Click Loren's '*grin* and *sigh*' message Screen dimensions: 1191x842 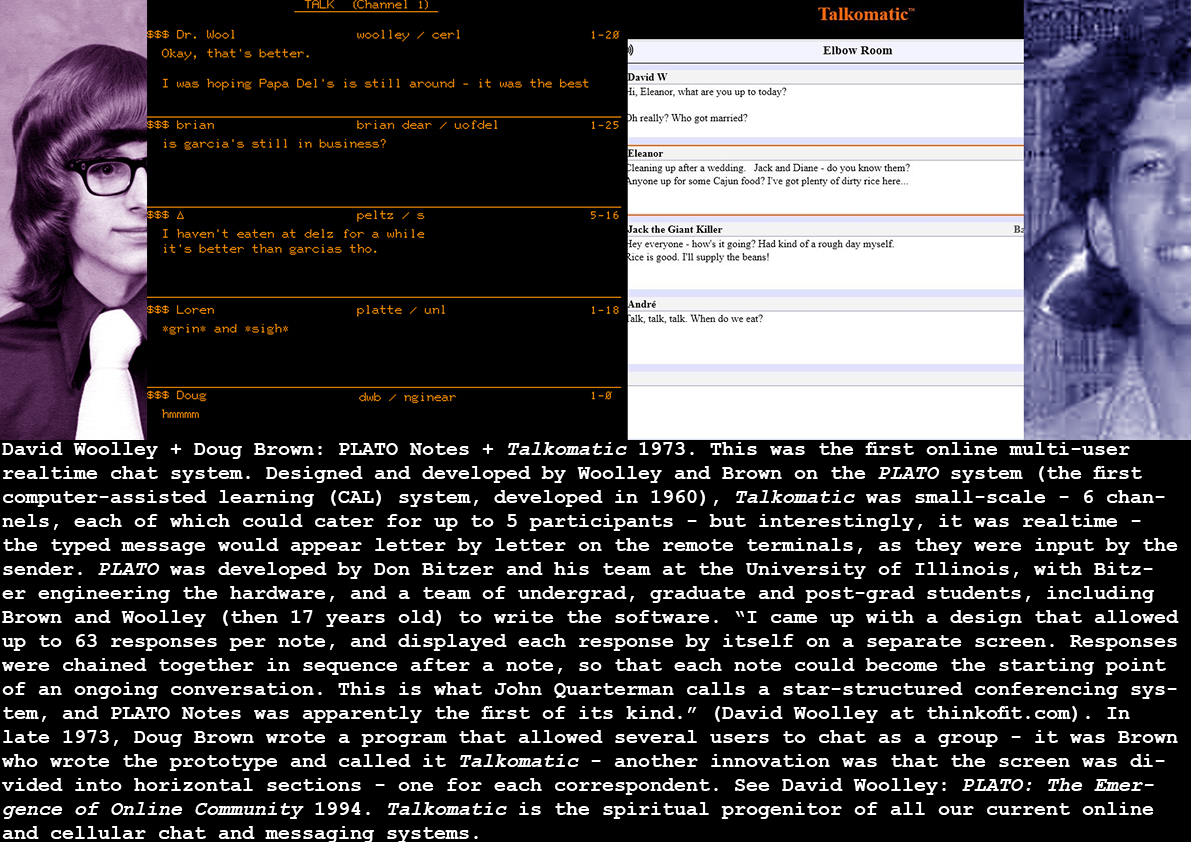pyautogui.click(x=225, y=329)
